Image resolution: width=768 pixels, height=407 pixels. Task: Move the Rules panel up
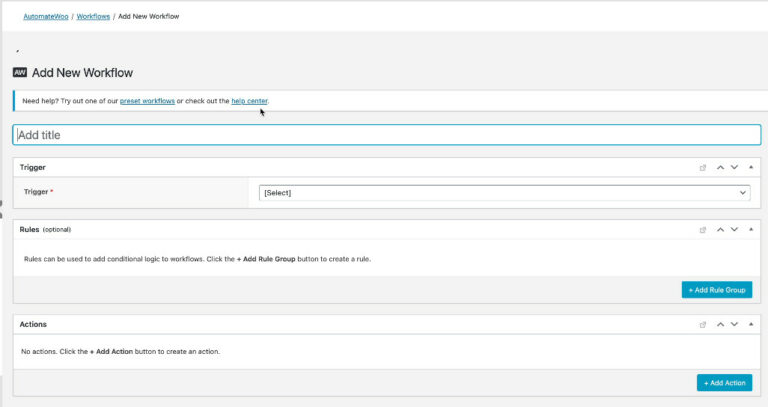pyautogui.click(x=720, y=229)
